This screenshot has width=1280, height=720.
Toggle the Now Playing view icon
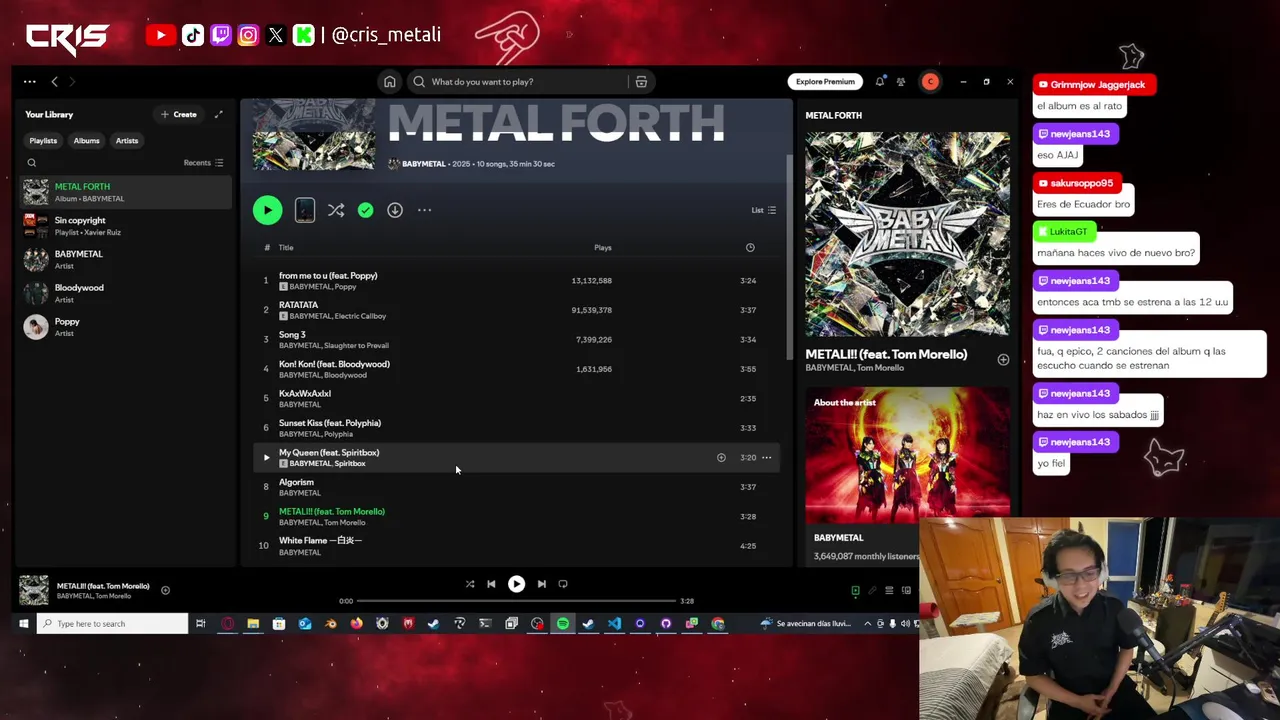(855, 591)
